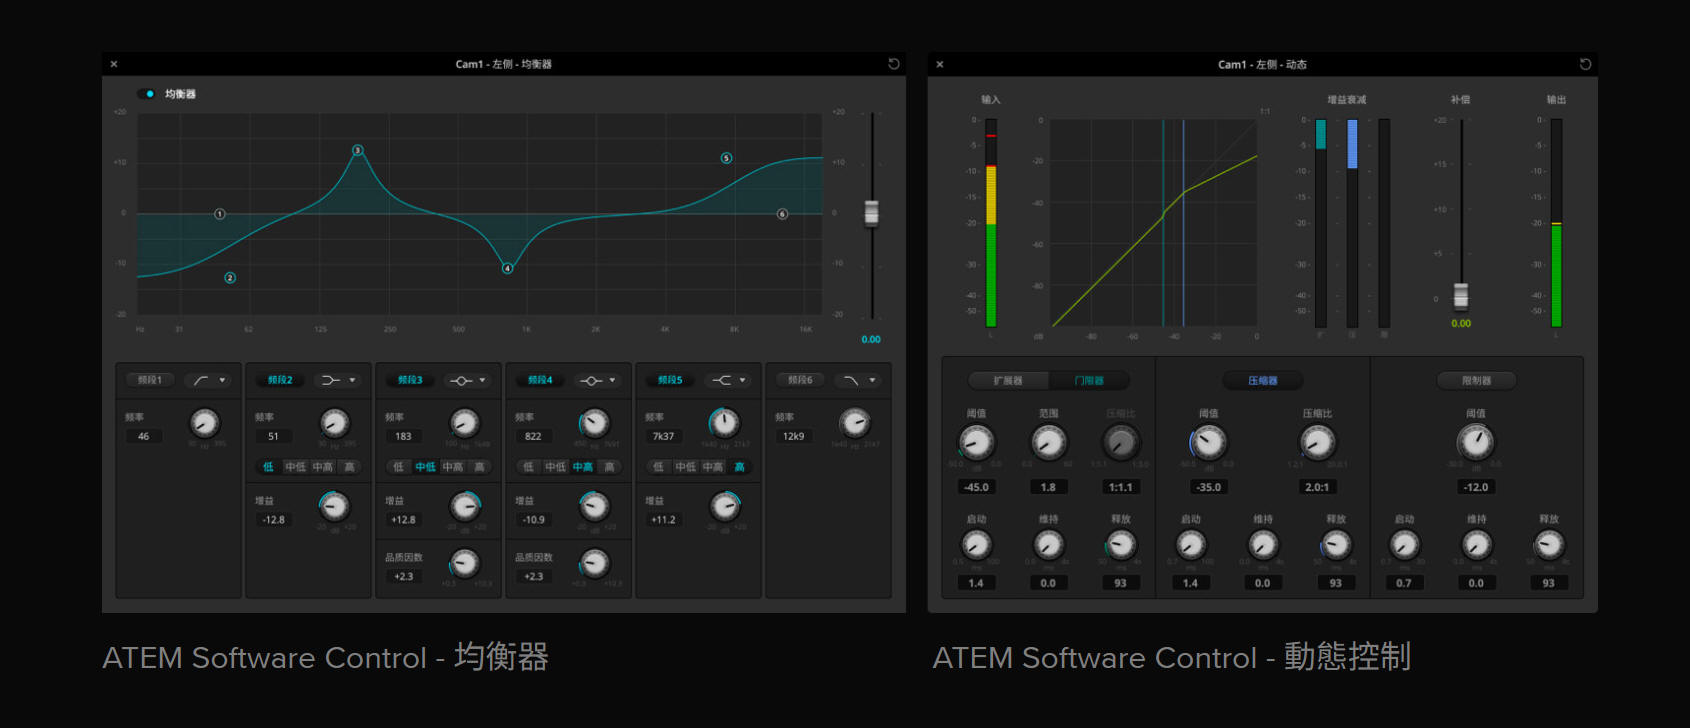The width and height of the screenshot is (1690, 728).
Task: Click the 频段3 quality factor (品质因数) knob
Action: [x=464, y=563]
